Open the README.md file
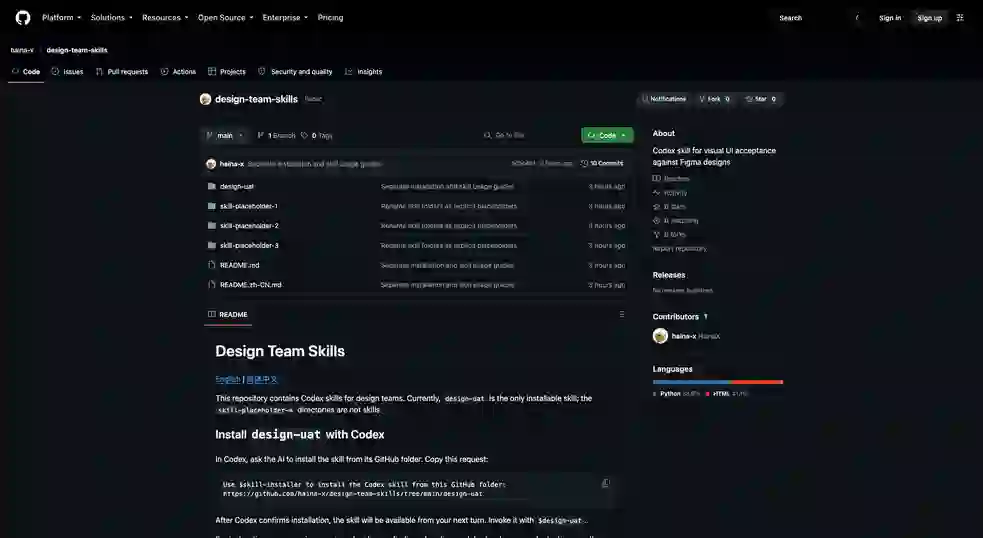983x538 pixels. pyautogui.click(x=239, y=265)
